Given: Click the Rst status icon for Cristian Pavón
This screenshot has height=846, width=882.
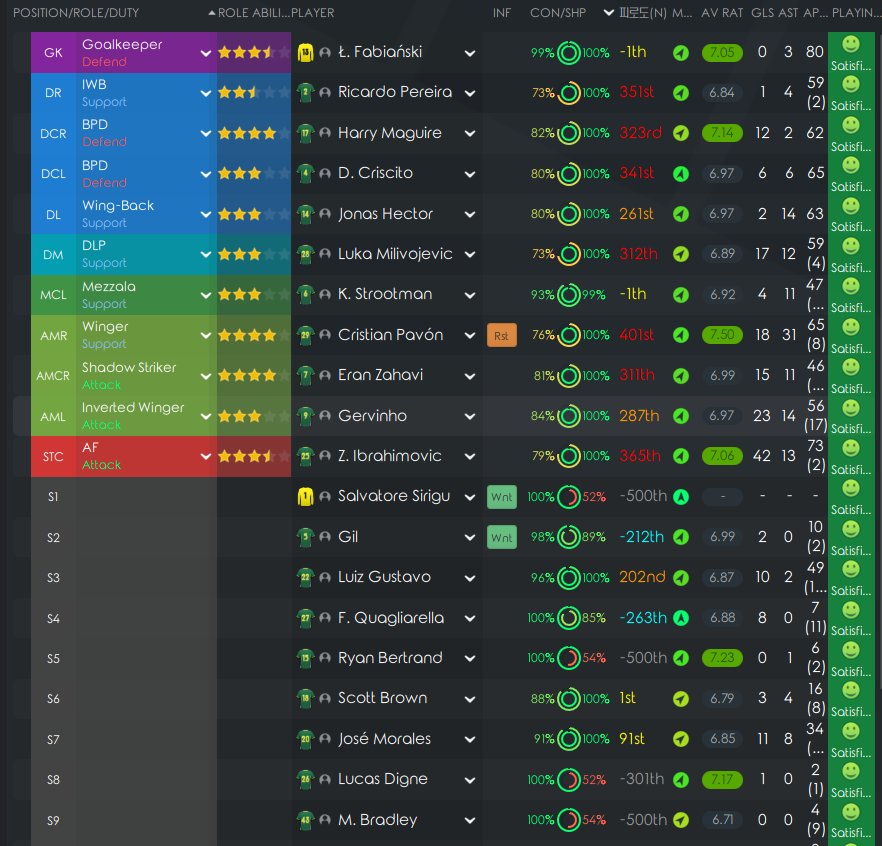Looking at the screenshot, I should pos(501,335).
